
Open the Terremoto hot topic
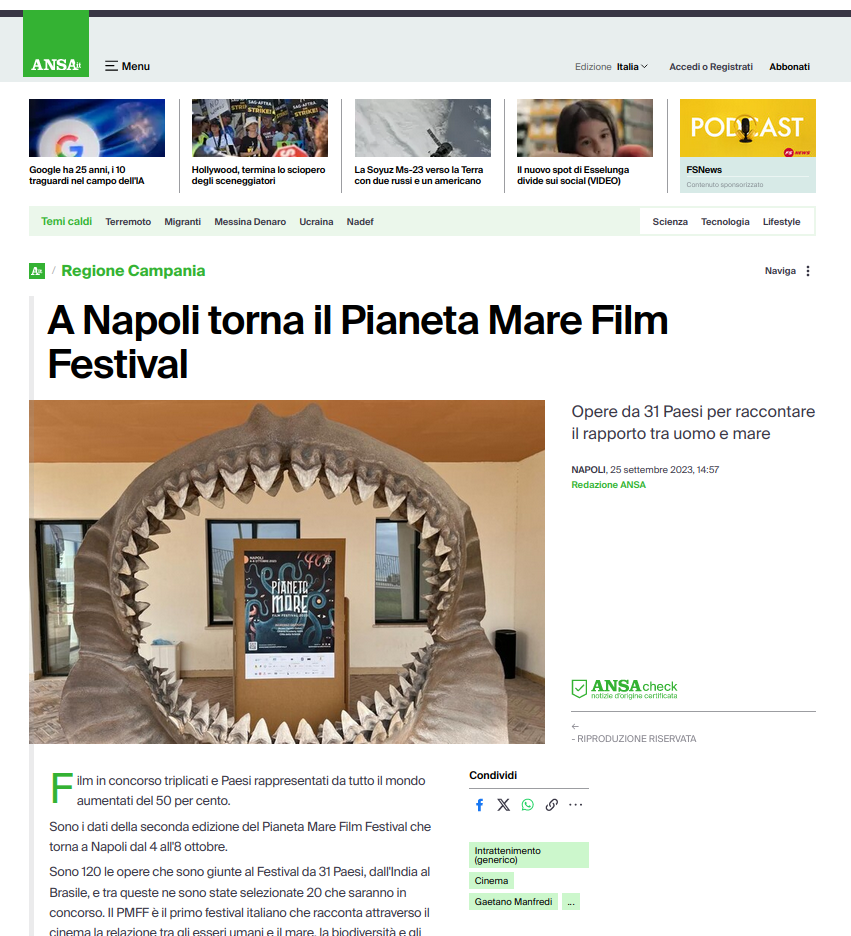coord(128,221)
